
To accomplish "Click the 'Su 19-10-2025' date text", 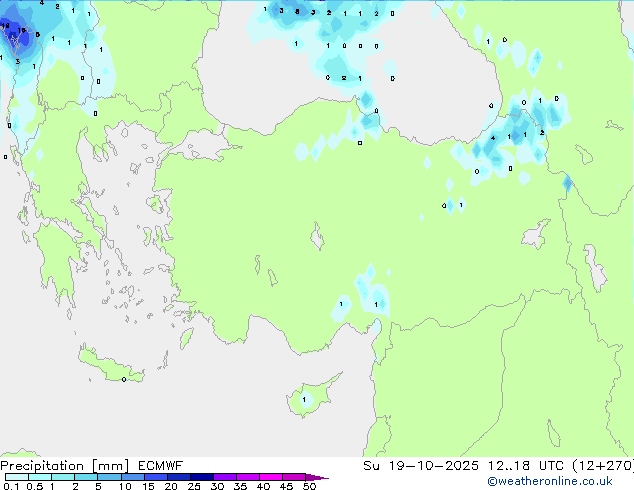I will 421,466.
